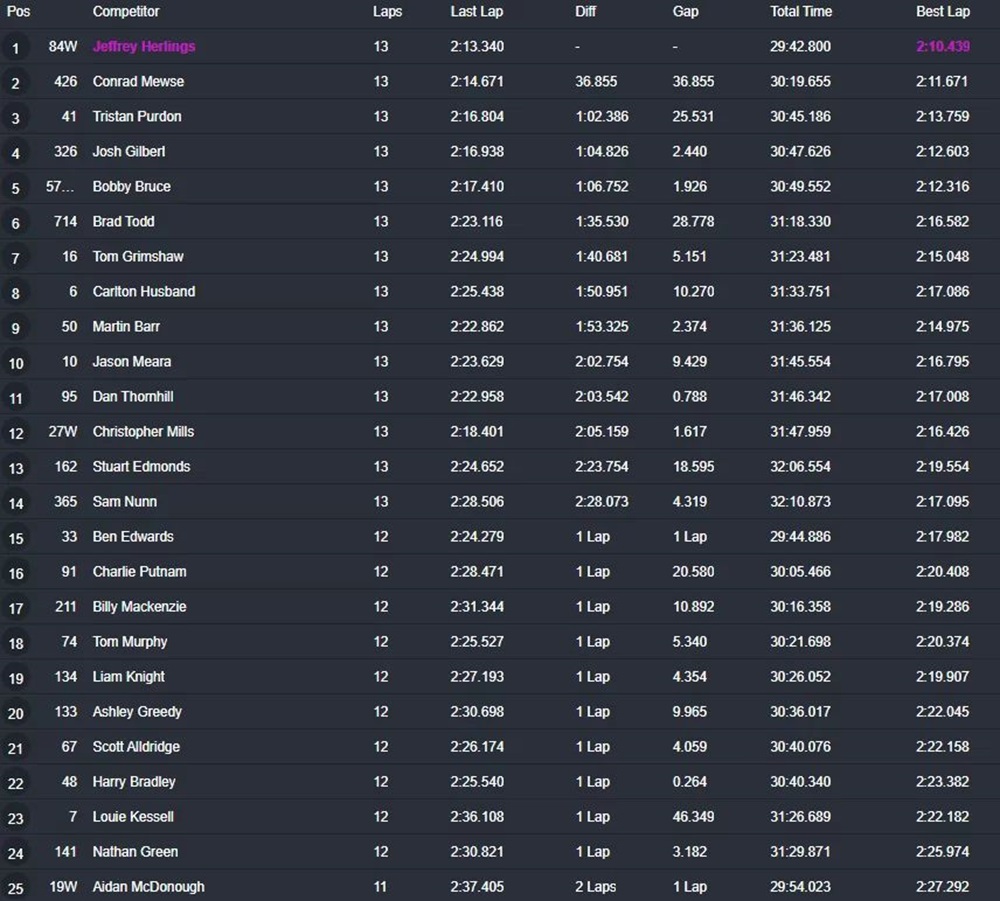This screenshot has width=1000, height=901.
Task: Click Herlings' highlighted best lap 2:10.439
Action: pyautogui.click(x=942, y=46)
